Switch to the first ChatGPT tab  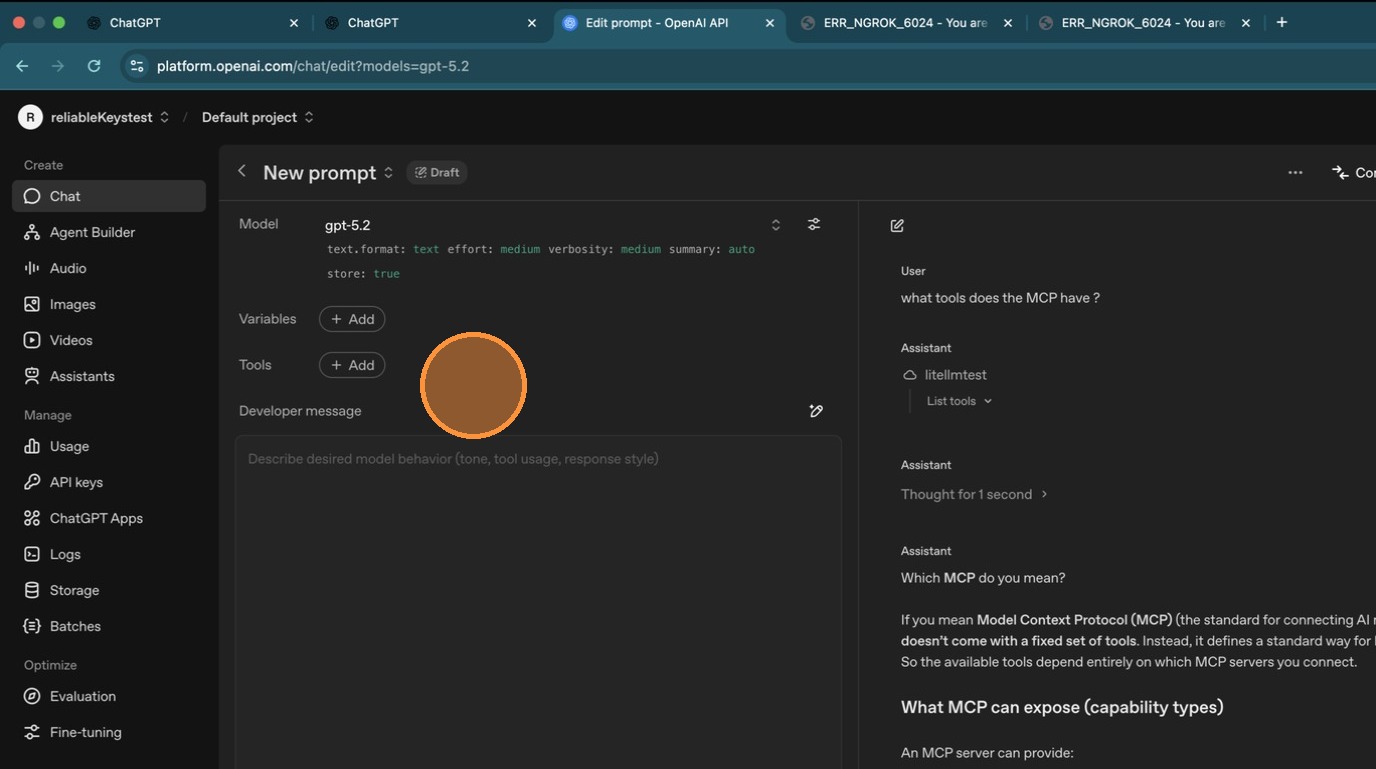pyautogui.click(x=193, y=22)
